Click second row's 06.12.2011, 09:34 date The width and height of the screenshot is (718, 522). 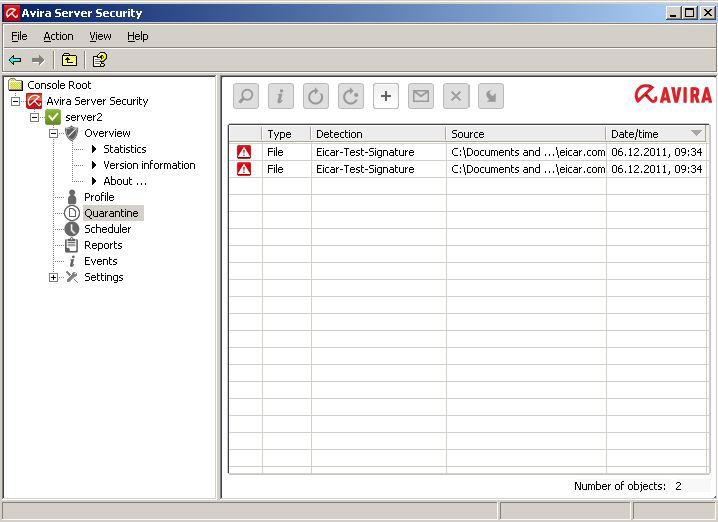pos(657,169)
